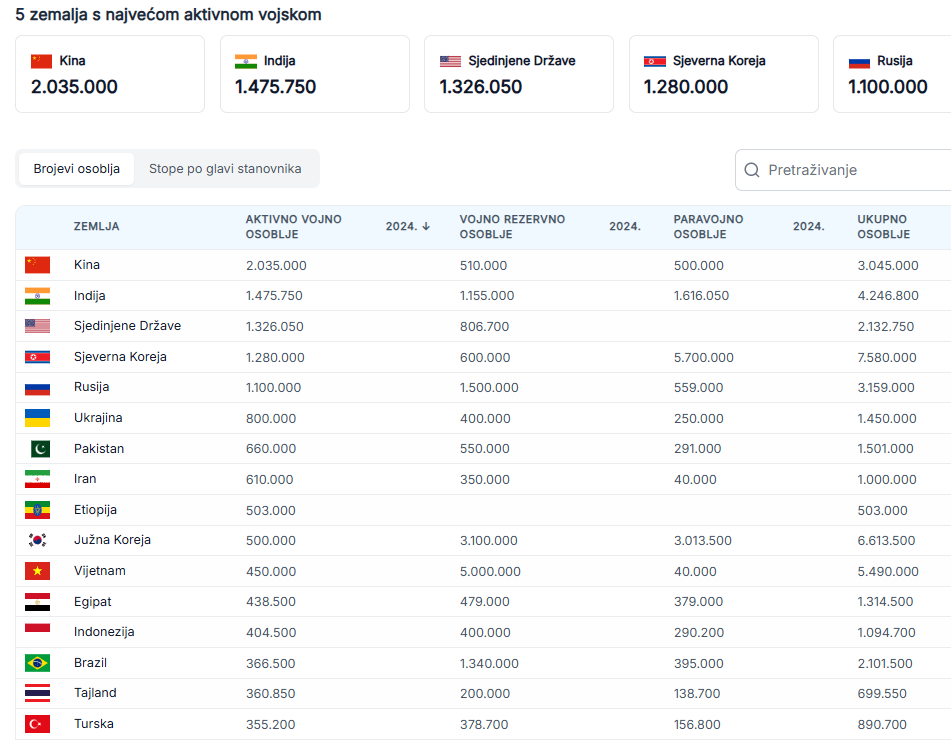Open the Kina top-five card

click(x=110, y=74)
